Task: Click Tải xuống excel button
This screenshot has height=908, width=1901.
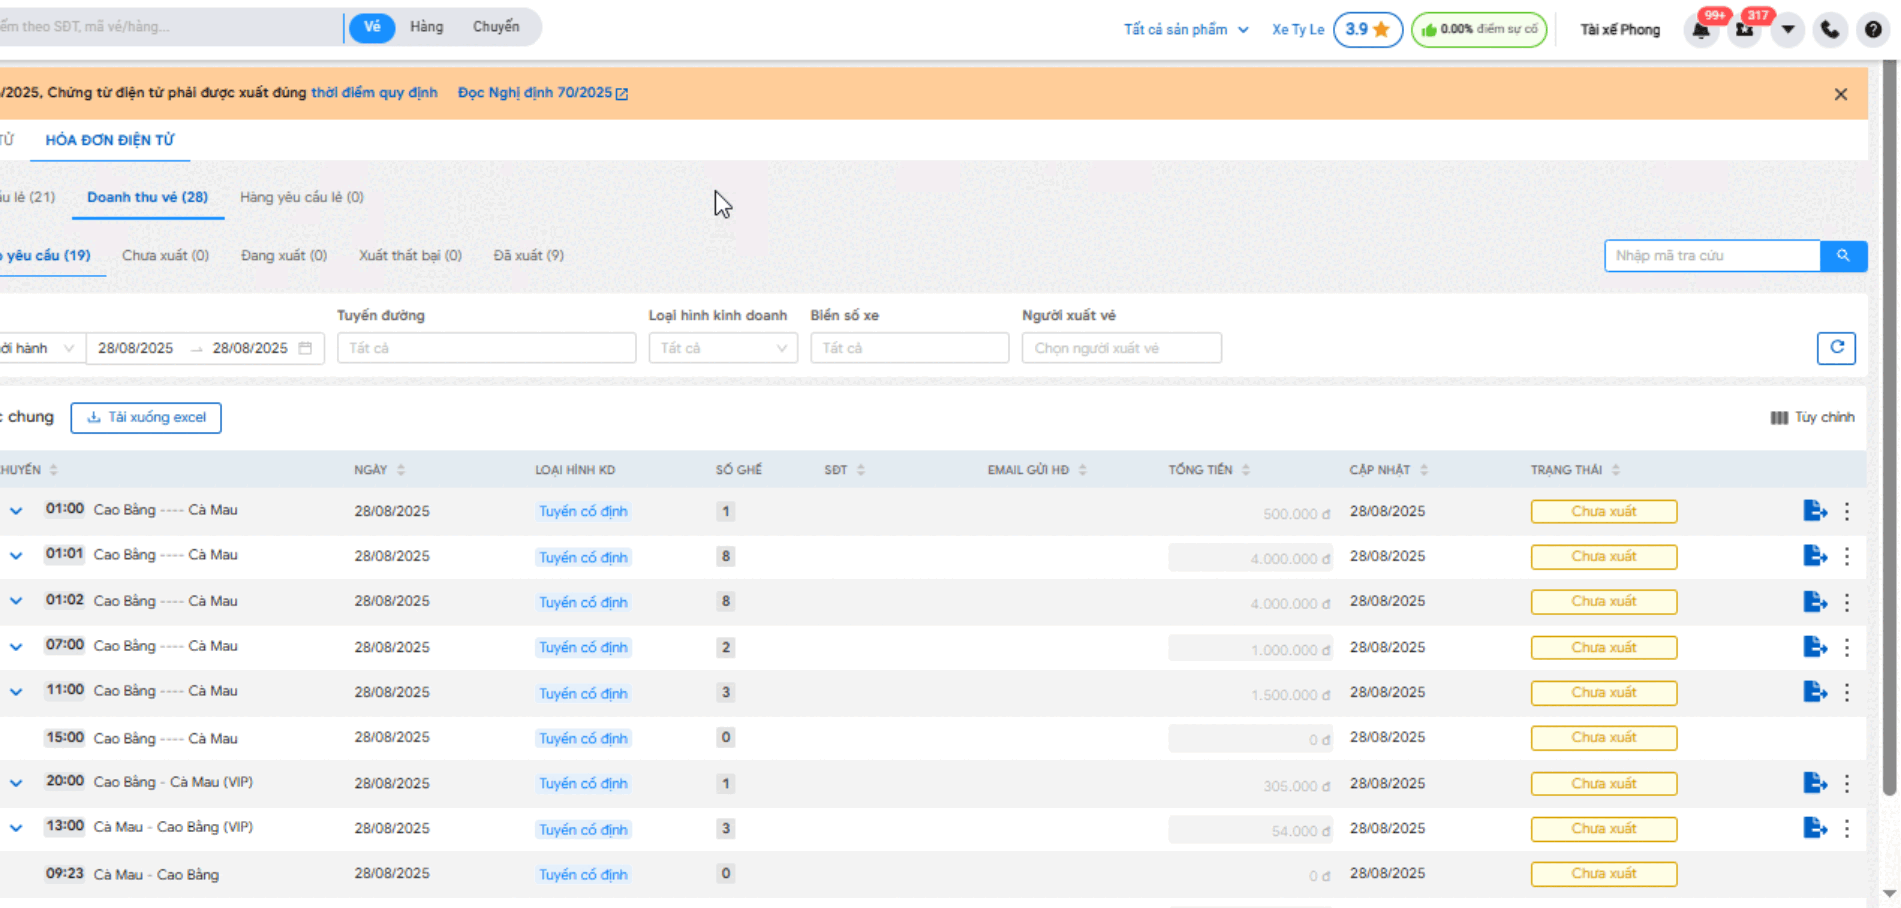Action: [x=146, y=418]
